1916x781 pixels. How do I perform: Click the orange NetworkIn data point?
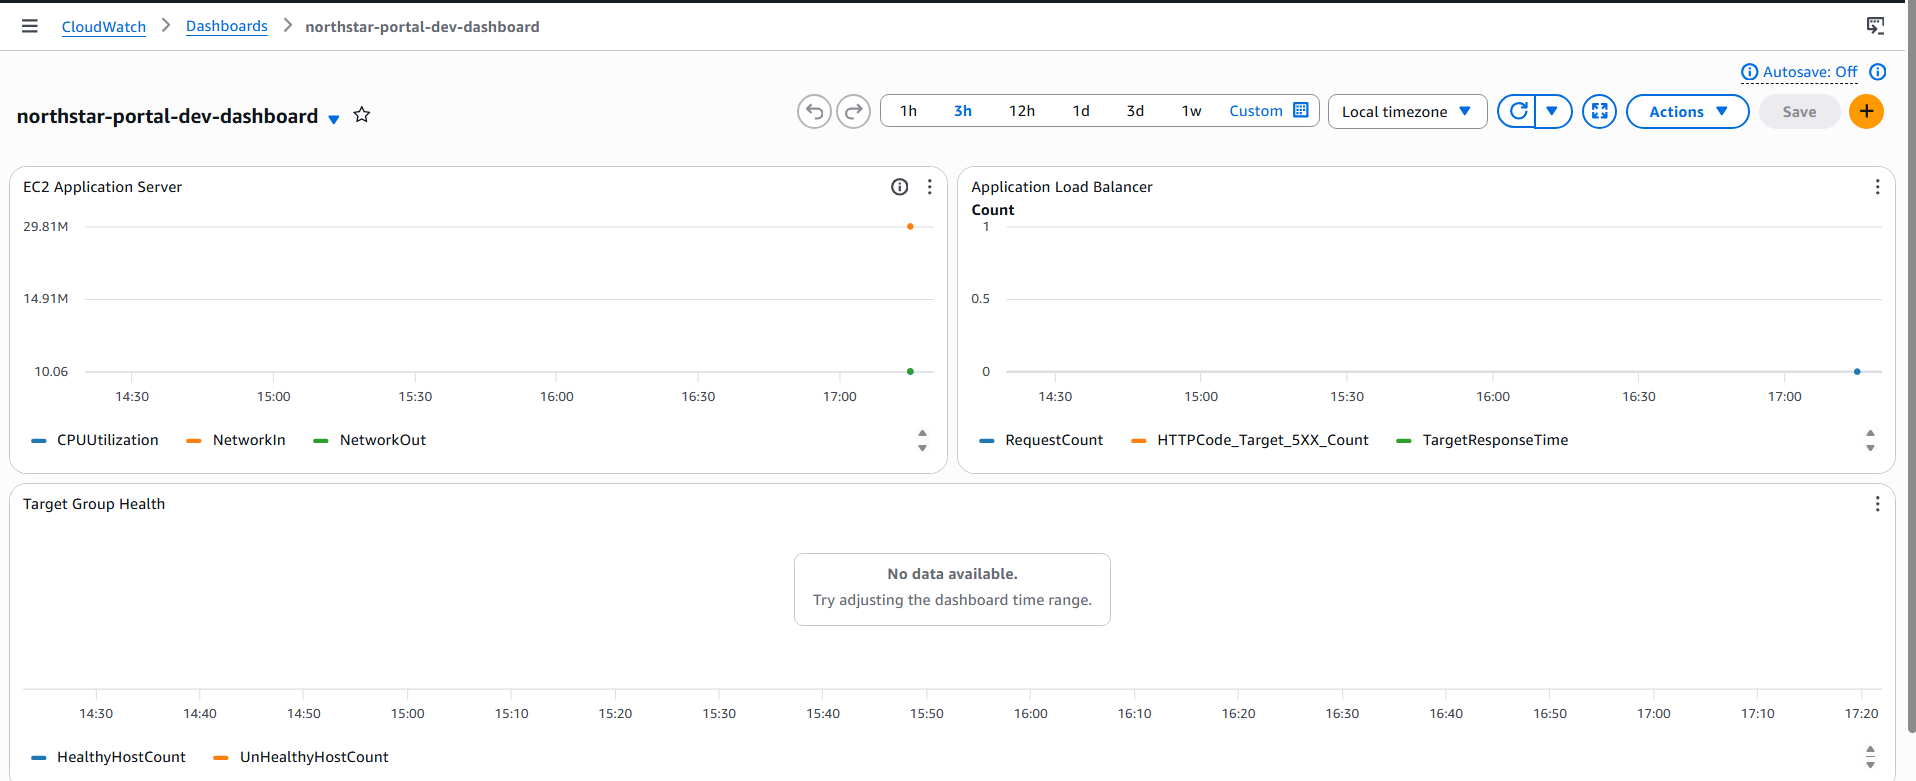point(910,227)
